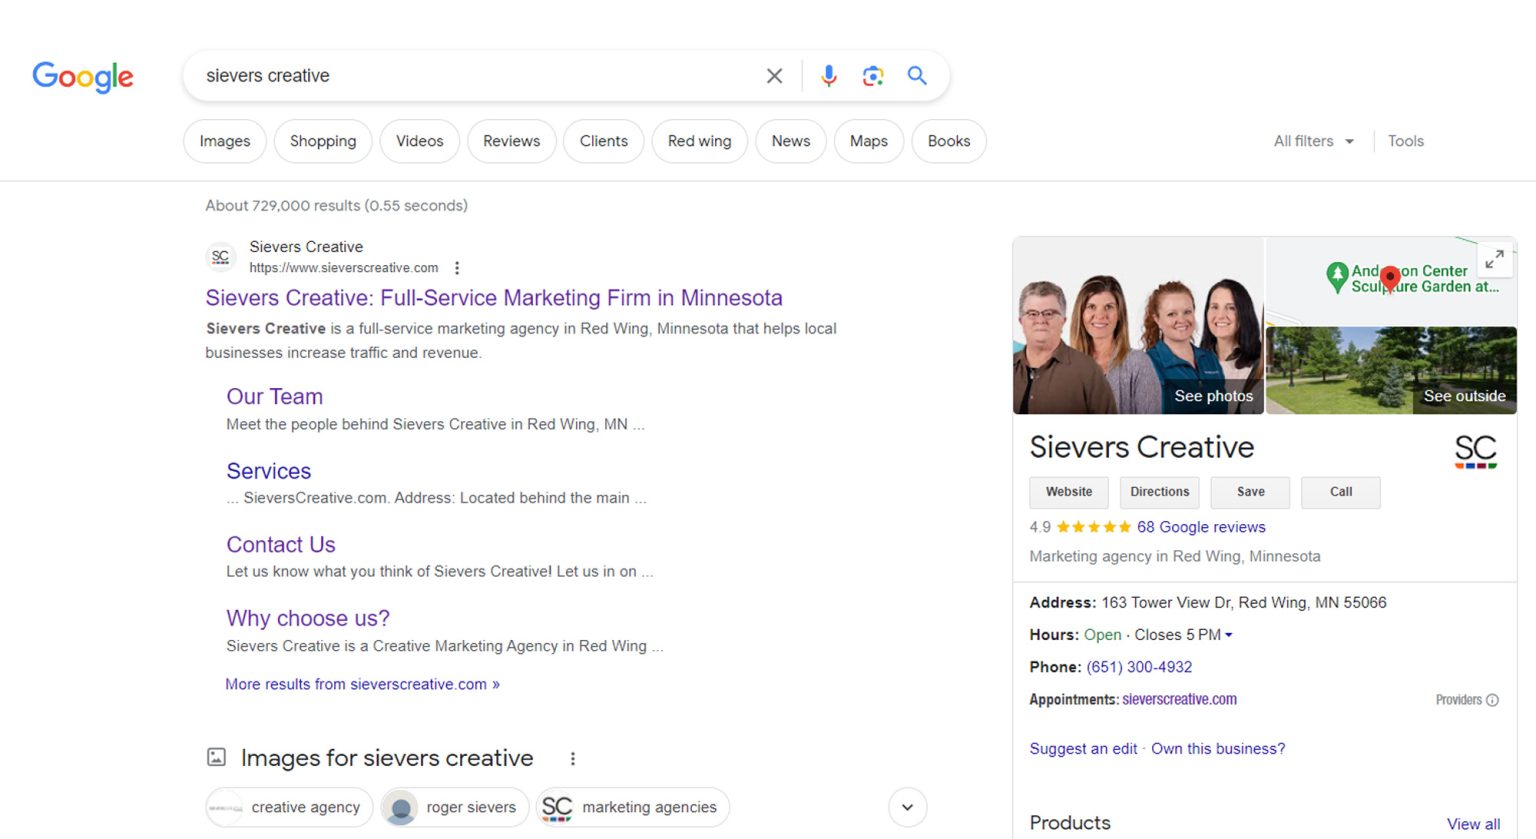Click the voice search microphone icon
Image resolution: width=1536 pixels, height=839 pixels.
click(x=828, y=75)
